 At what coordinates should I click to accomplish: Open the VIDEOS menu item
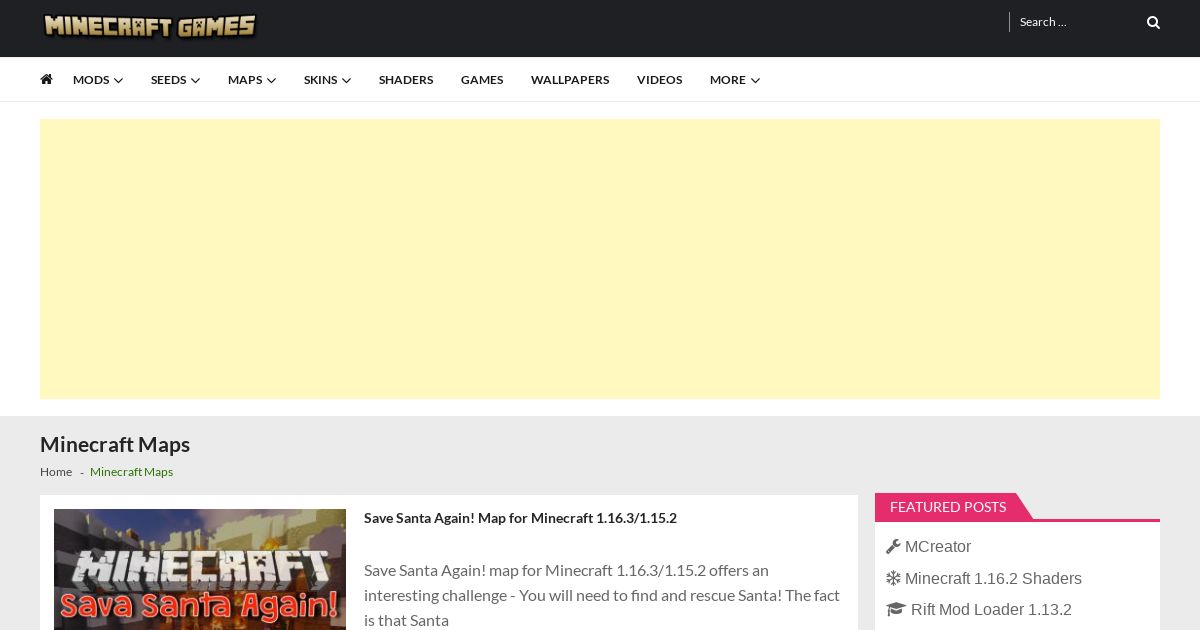pyautogui.click(x=660, y=80)
